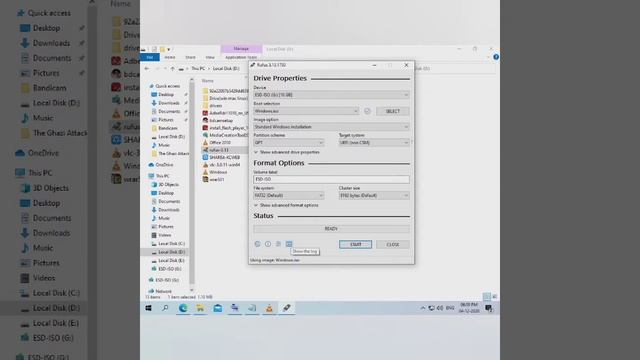Switch Explorer to details view icon
Viewport: 640px width, 360px height.
click(487, 296)
